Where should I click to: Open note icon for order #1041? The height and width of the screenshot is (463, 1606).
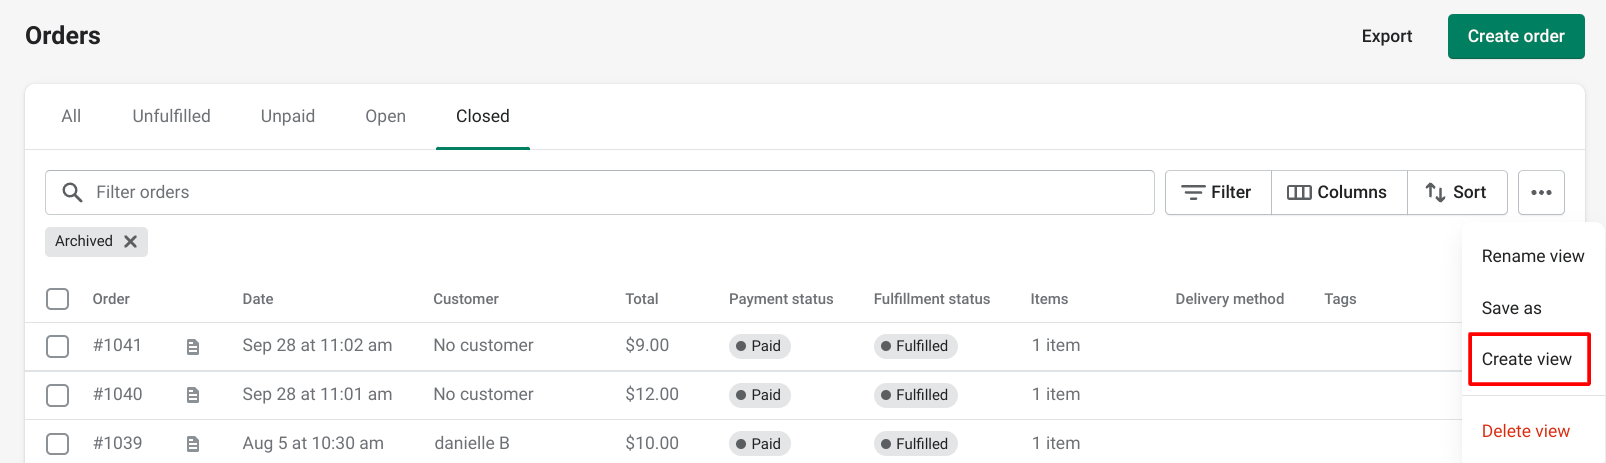click(193, 346)
